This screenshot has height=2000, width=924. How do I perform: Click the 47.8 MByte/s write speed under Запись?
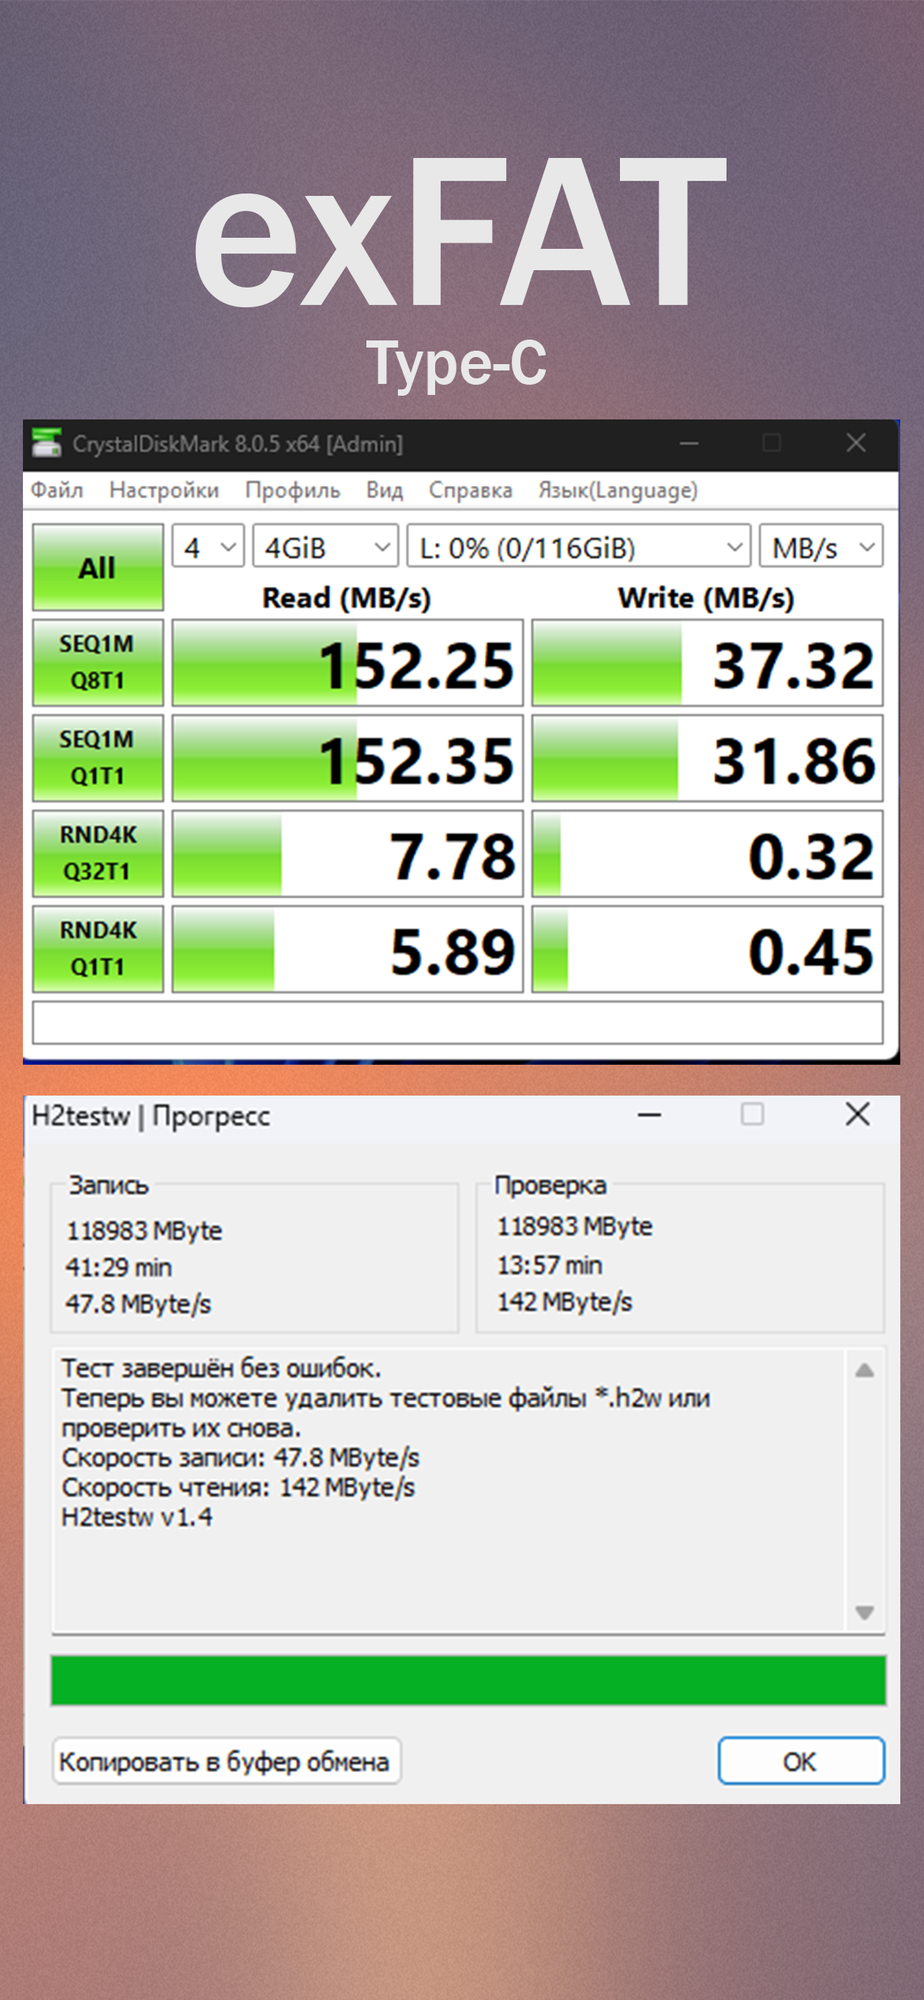coord(138,1304)
